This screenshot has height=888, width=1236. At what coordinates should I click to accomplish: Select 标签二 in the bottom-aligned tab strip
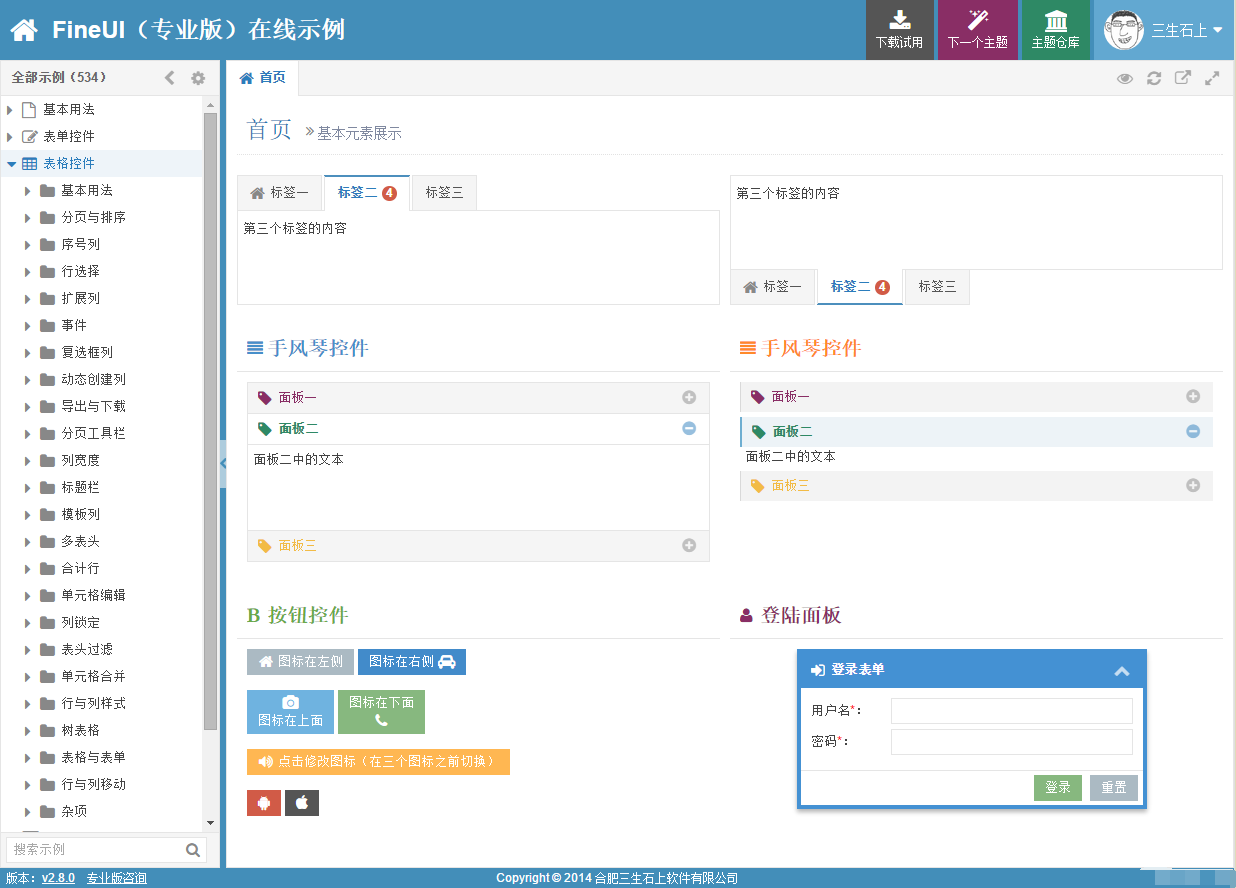[860, 287]
